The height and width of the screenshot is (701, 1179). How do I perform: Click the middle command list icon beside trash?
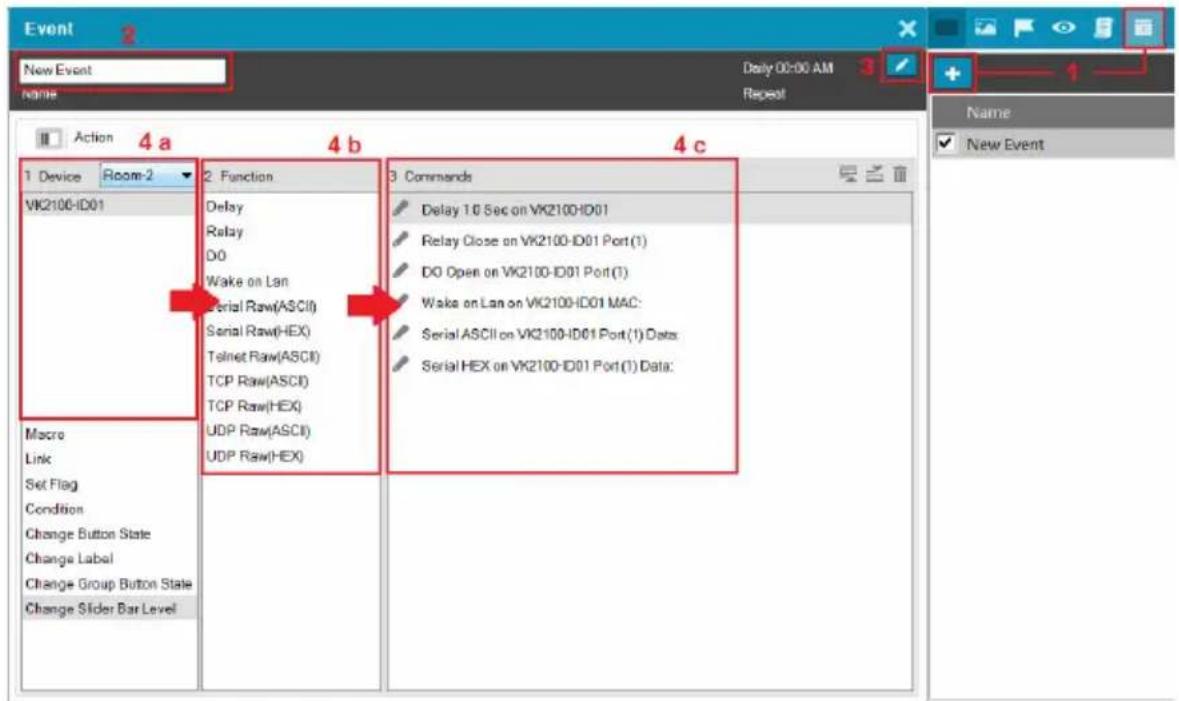click(x=874, y=174)
